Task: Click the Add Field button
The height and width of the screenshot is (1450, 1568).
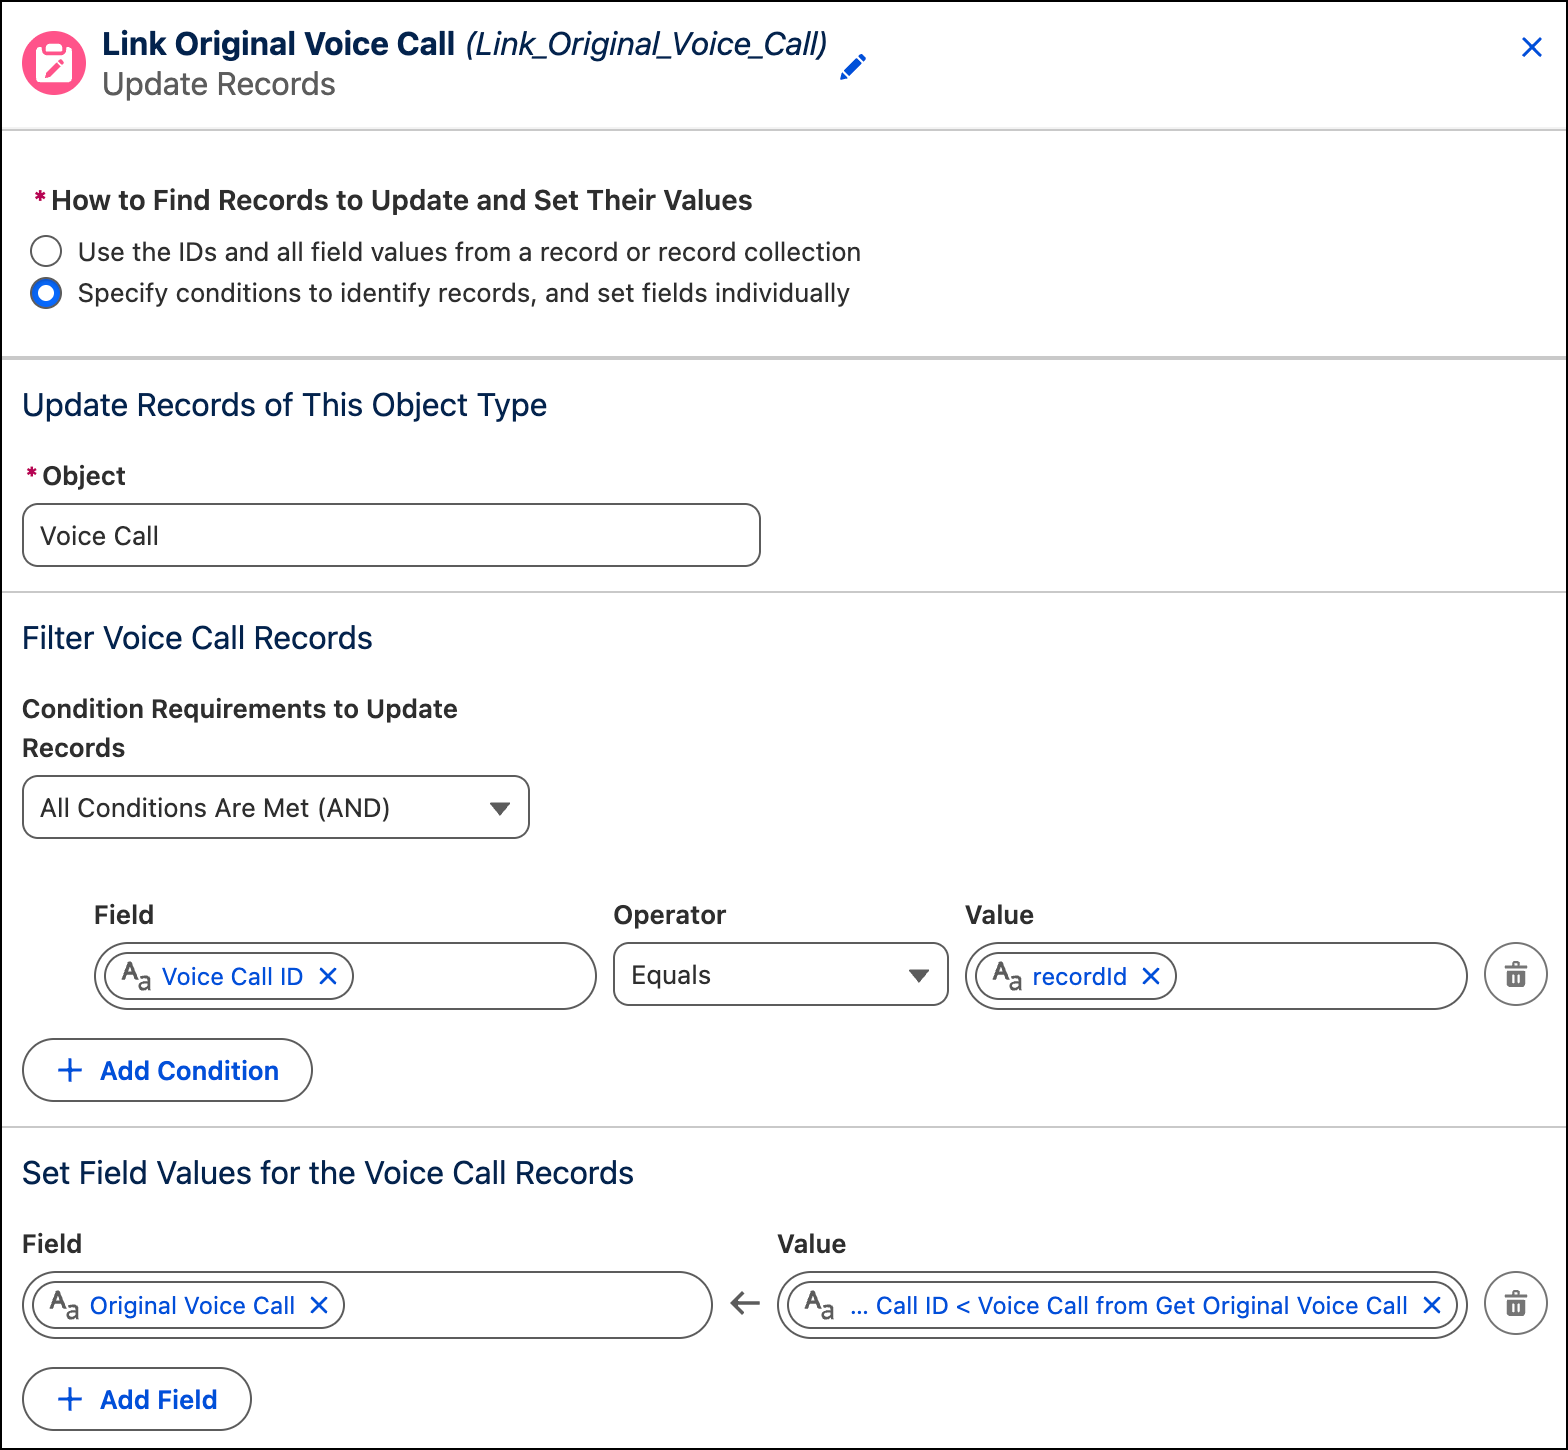Action: (x=137, y=1399)
